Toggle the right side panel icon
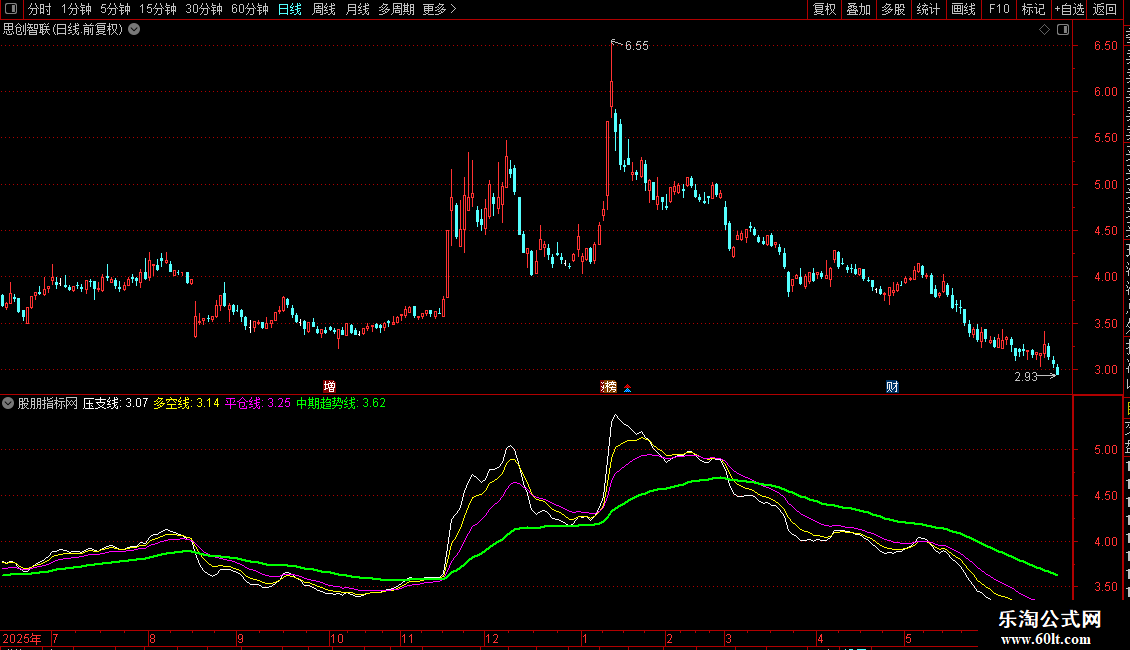This screenshot has width=1130, height=650. pos(1063,30)
